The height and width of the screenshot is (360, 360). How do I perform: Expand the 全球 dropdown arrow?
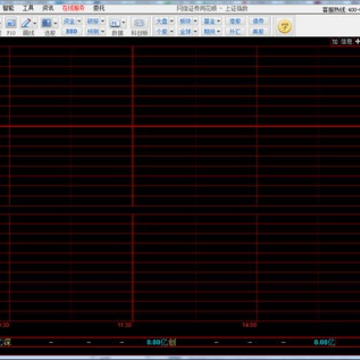pyautogui.click(x=195, y=31)
